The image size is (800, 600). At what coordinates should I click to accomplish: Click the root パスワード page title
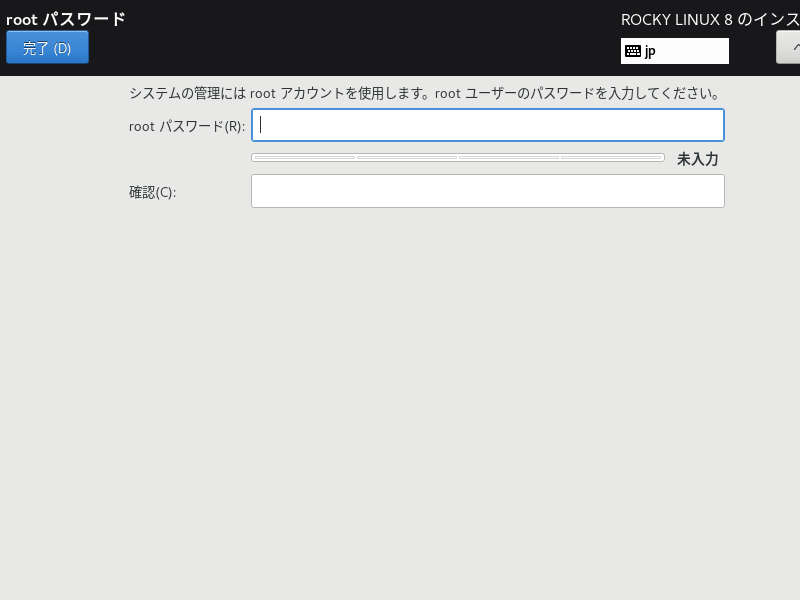point(65,19)
